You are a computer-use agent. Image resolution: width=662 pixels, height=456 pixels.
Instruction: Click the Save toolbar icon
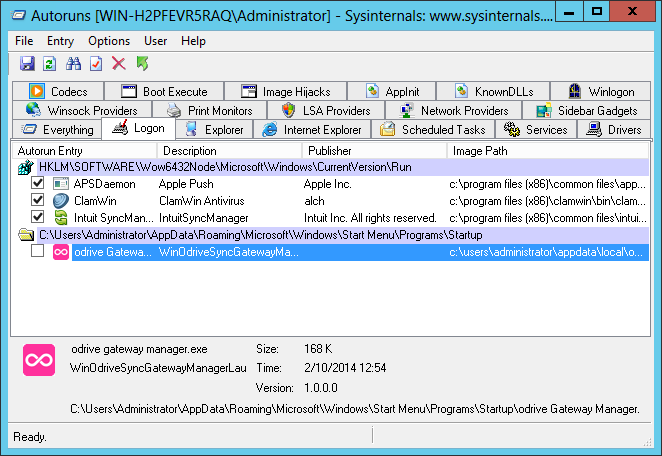point(27,64)
